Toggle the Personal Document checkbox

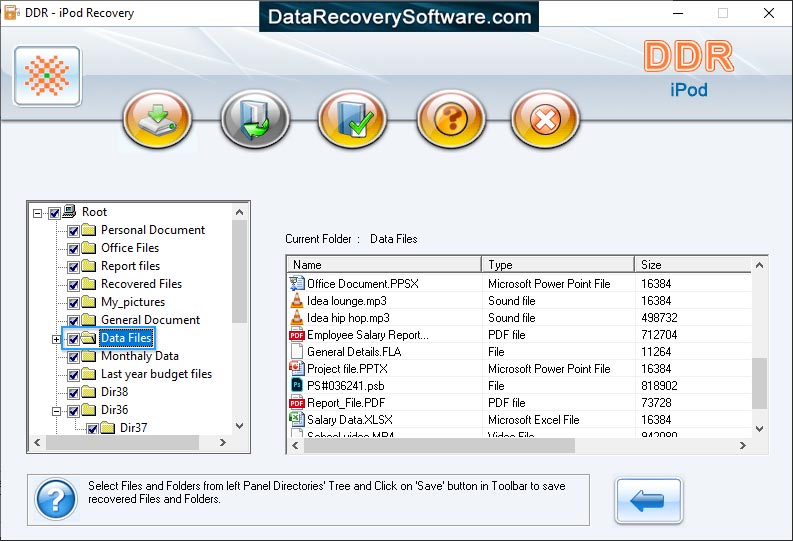click(73, 231)
